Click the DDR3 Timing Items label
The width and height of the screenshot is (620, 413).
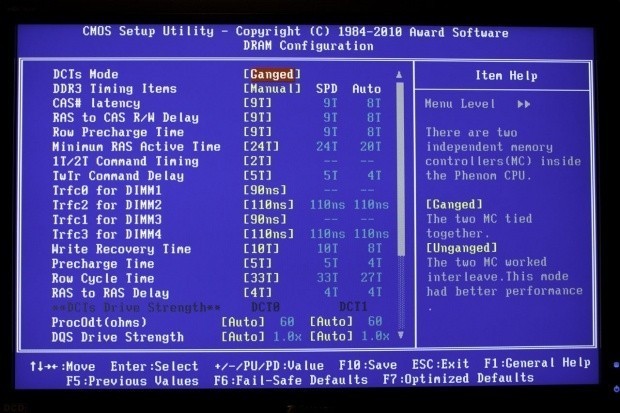115,89
